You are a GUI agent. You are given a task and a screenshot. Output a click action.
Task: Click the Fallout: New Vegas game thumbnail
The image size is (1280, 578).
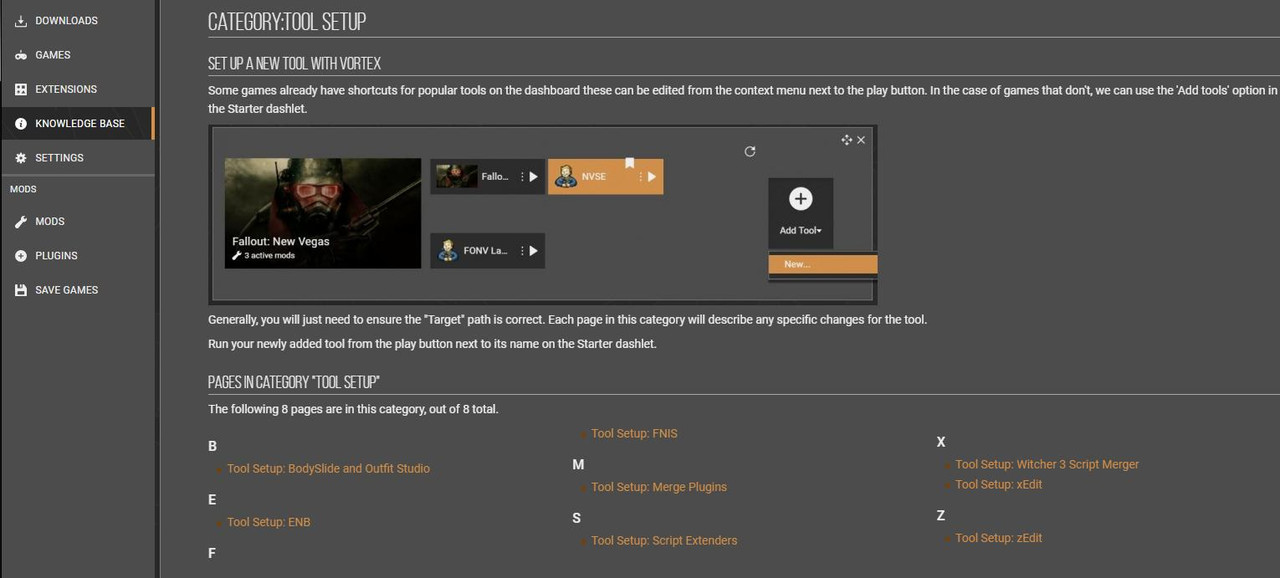click(x=323, y=213)
